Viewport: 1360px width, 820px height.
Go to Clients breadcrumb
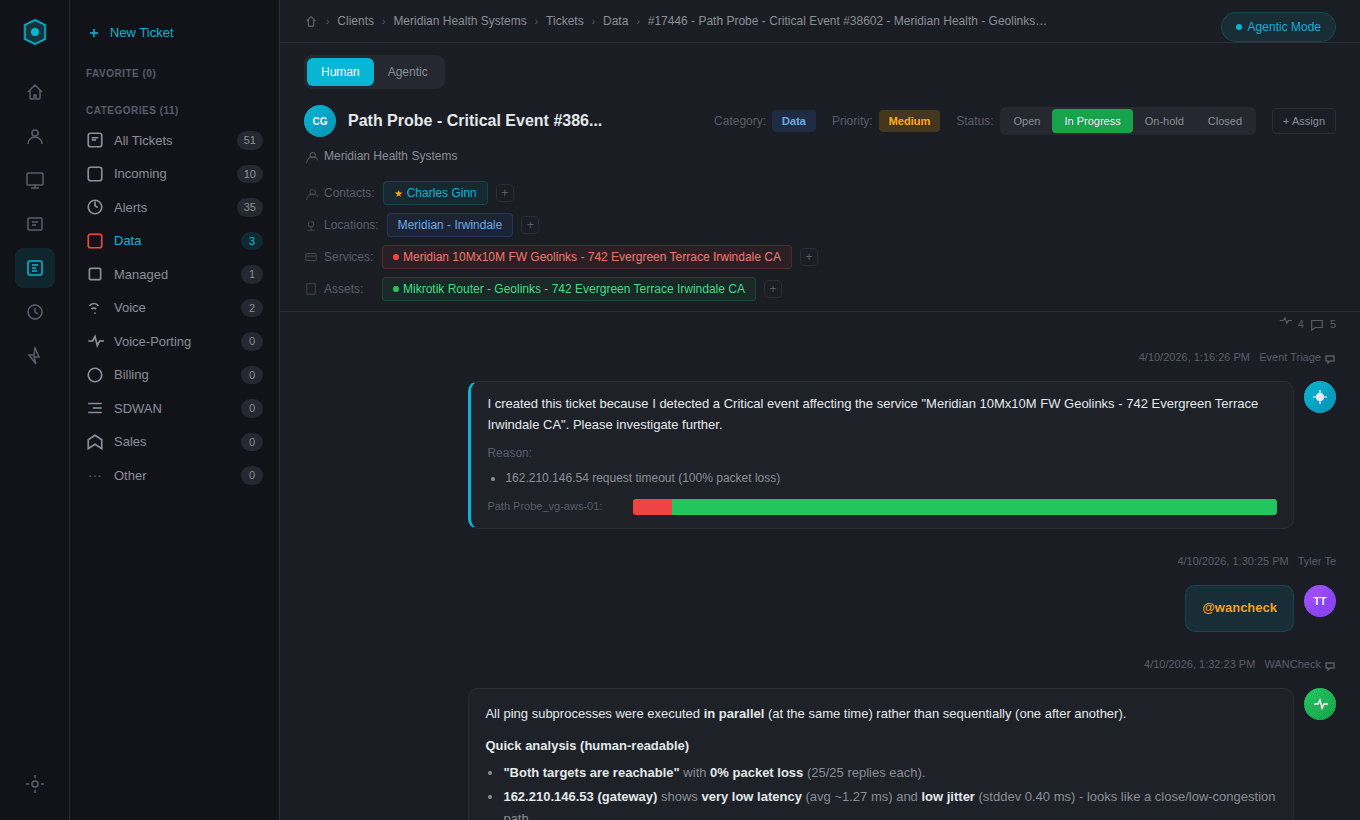[x=356, y=21]
